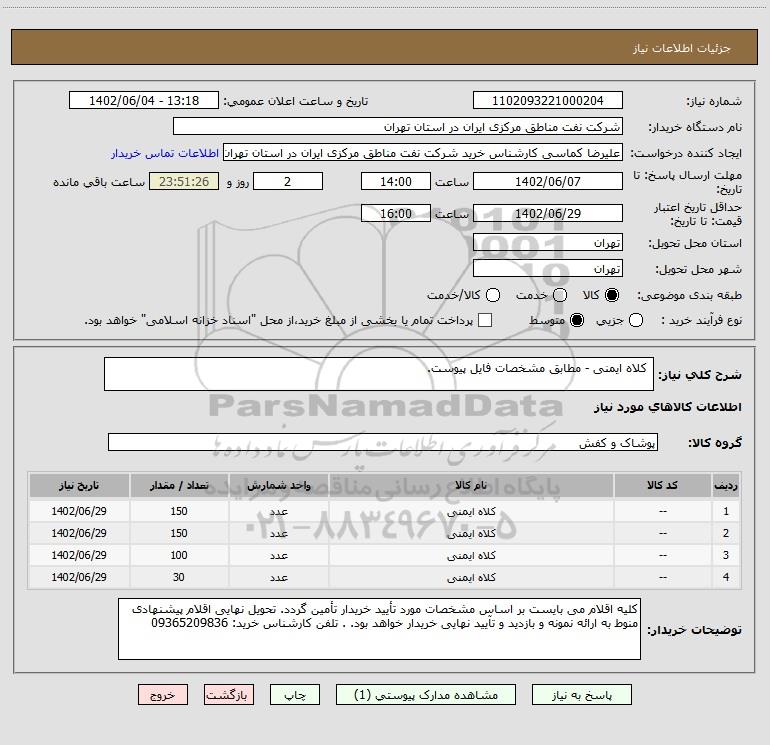This screenshot has height=745, width=770.
Task: Click the کد کالا column header
Action: pyautogui.click(x=662, y=486)
